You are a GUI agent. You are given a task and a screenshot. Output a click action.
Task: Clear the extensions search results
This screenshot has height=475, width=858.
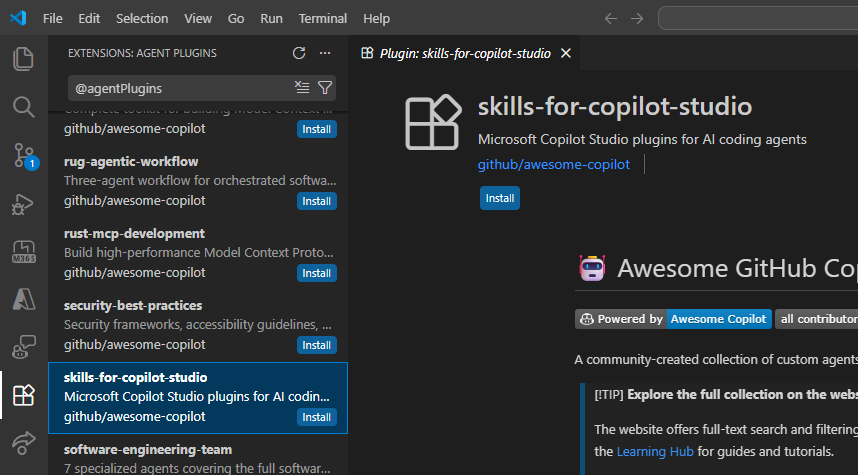coord(302,88)
